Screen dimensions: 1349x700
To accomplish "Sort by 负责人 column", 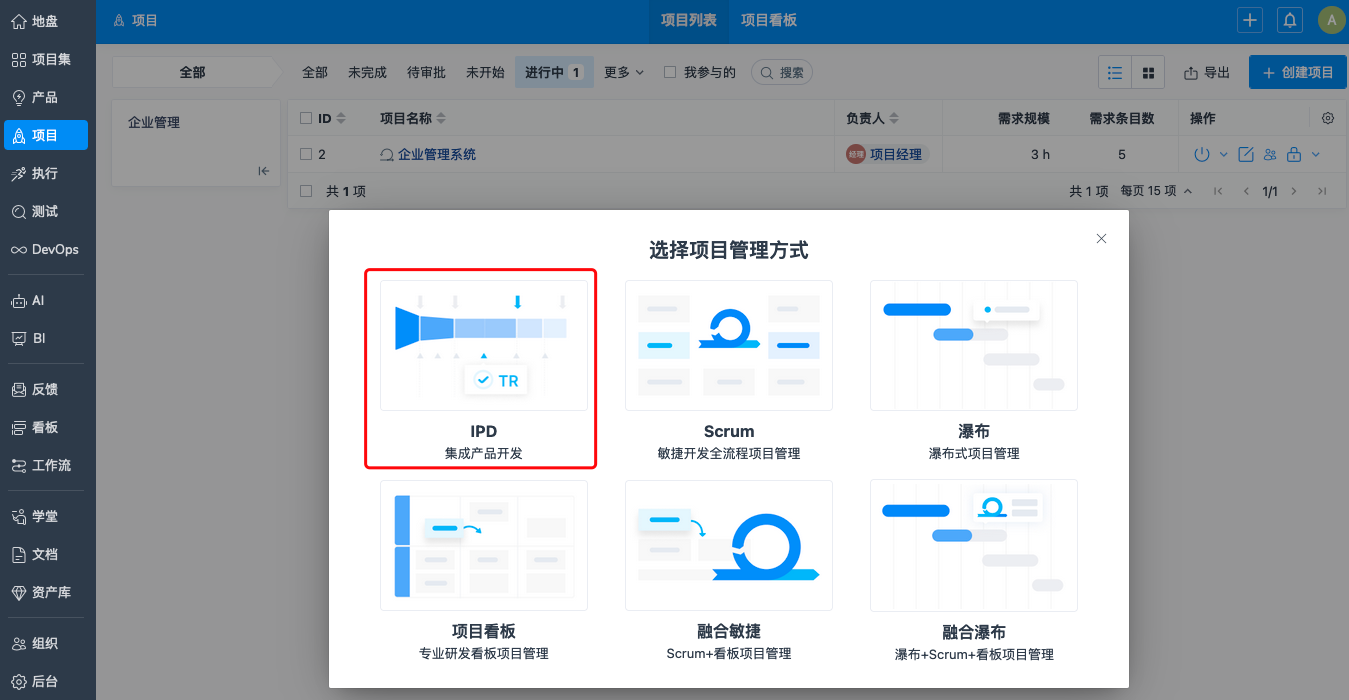I will click(x=871, y=118).
